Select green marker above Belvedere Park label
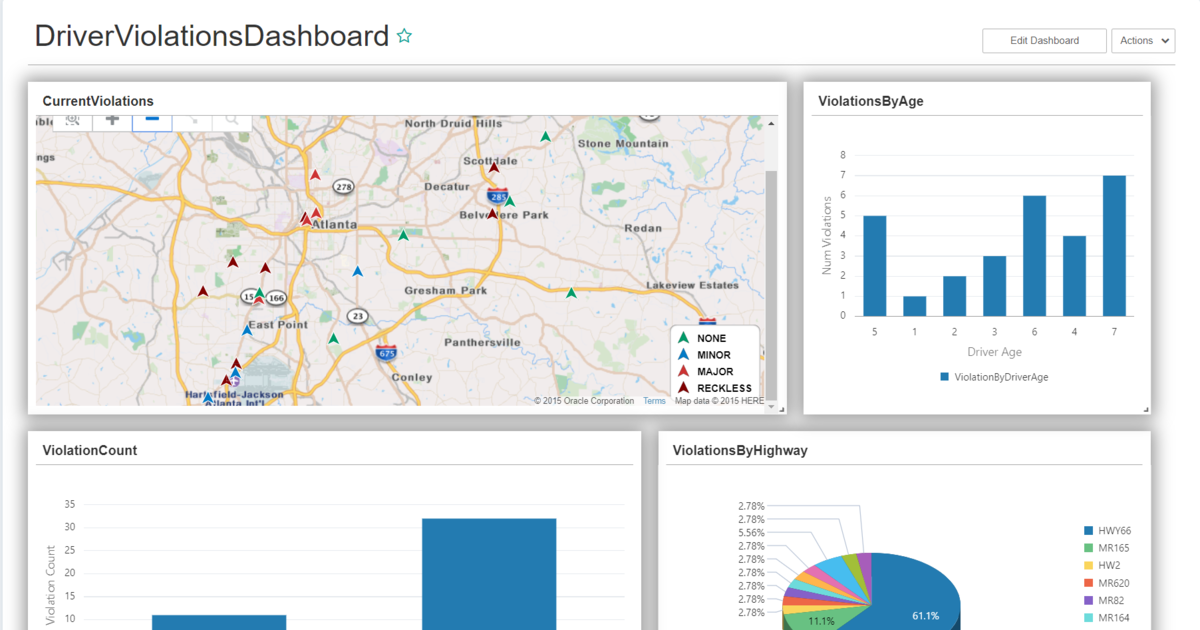 pyautogui.click(x=509, y=201)
